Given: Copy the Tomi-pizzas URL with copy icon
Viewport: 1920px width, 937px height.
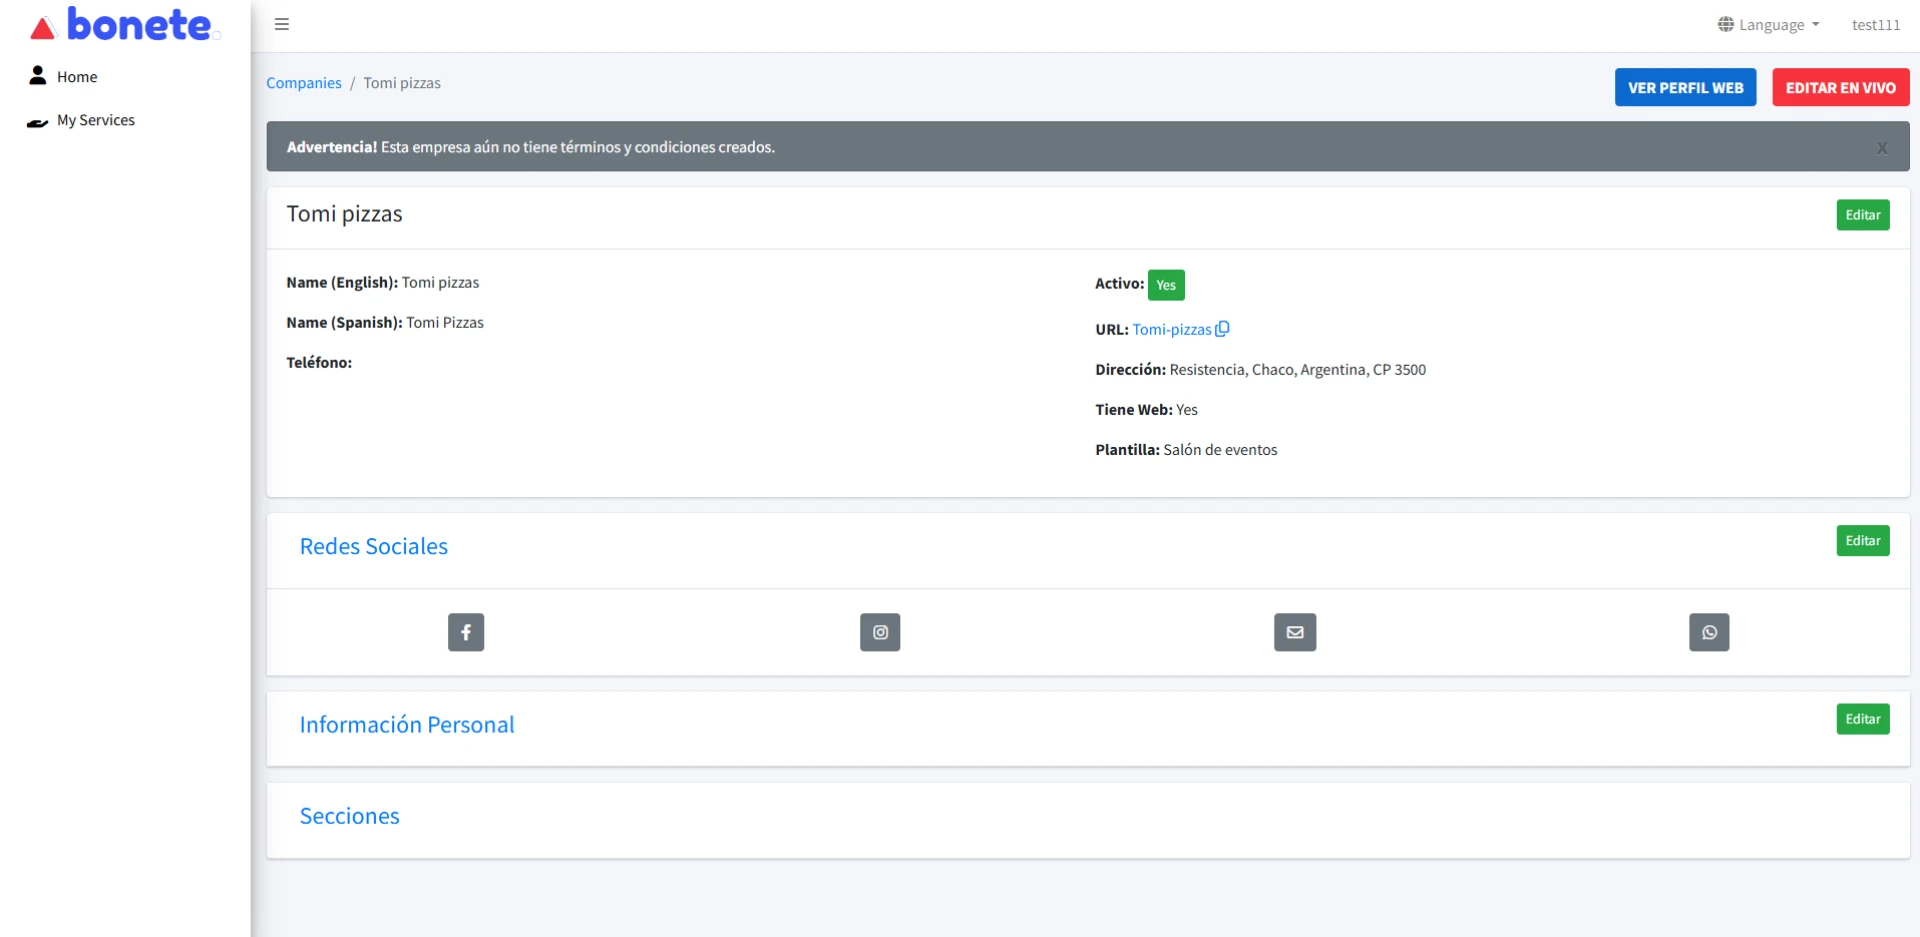Looking at the screenshot, I should [1222, 329].
